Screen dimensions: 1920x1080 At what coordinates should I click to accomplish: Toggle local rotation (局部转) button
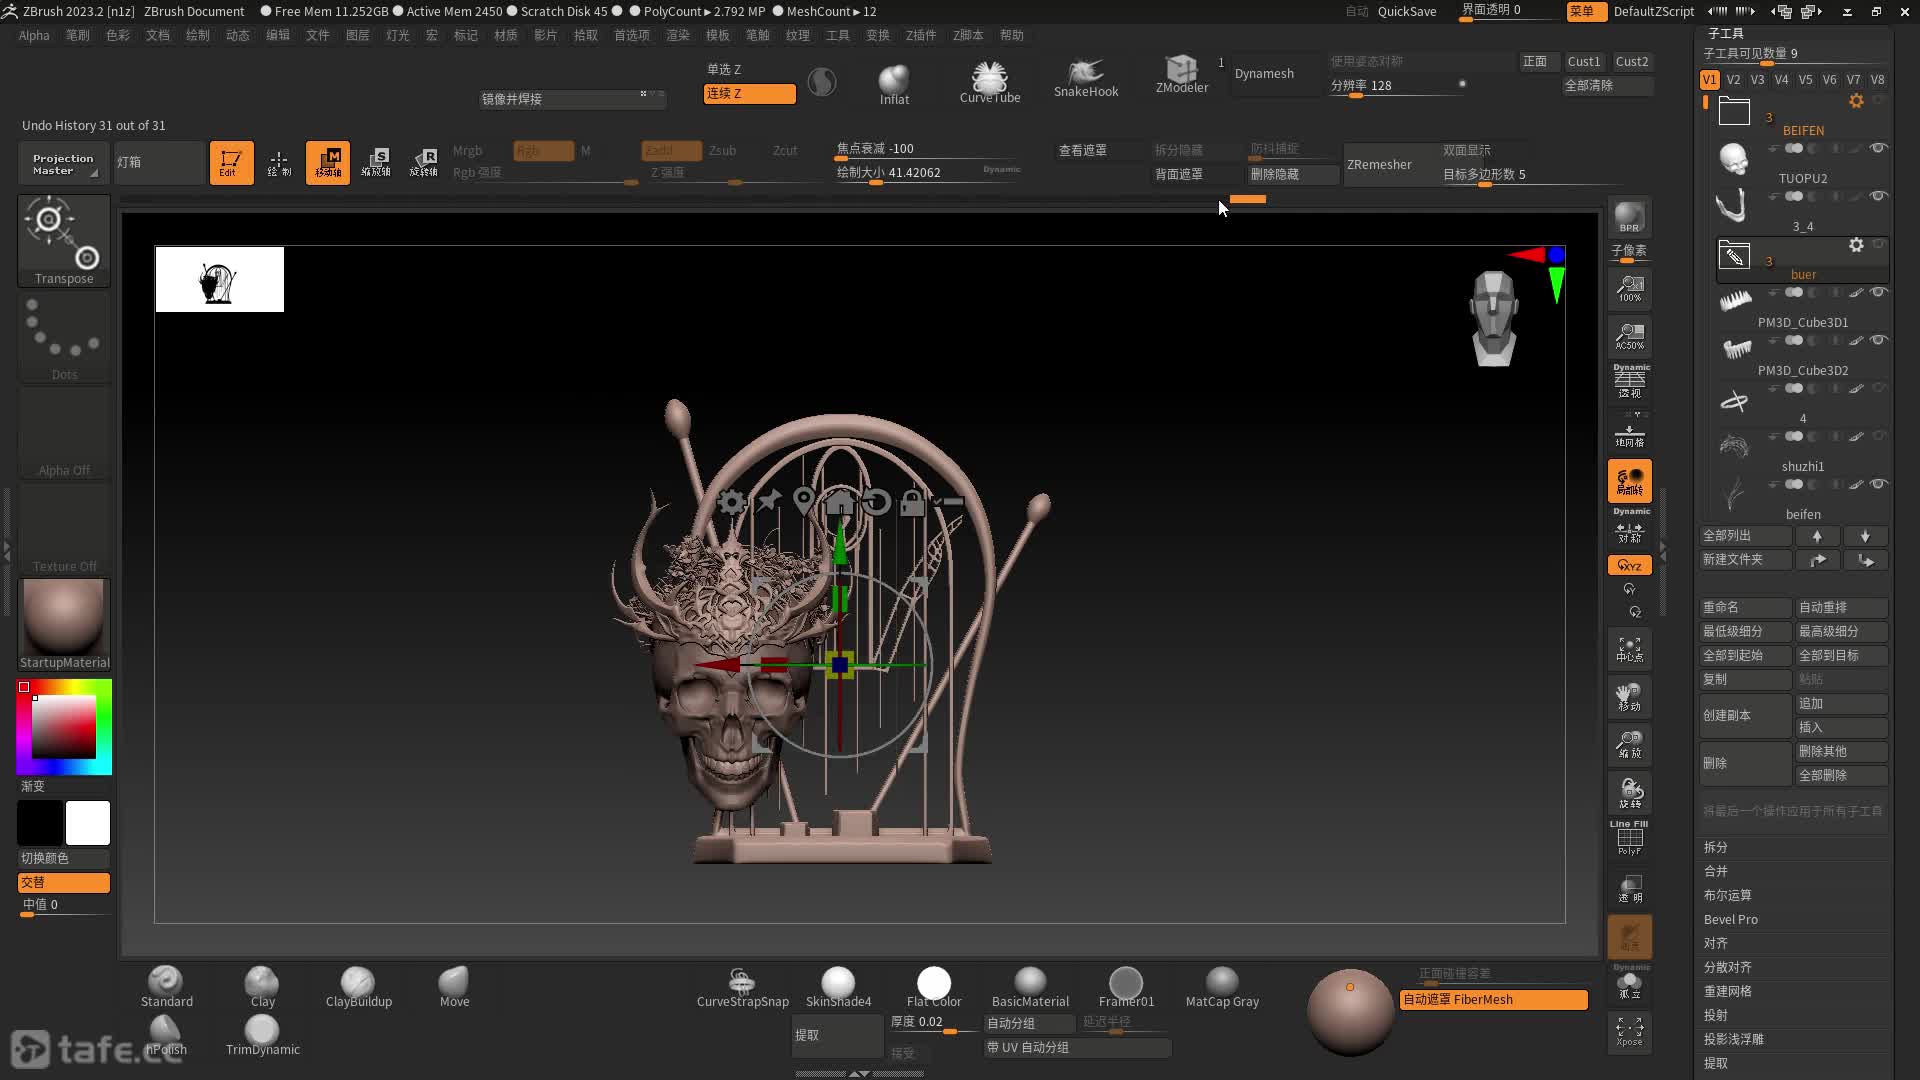click(1629, 481)
